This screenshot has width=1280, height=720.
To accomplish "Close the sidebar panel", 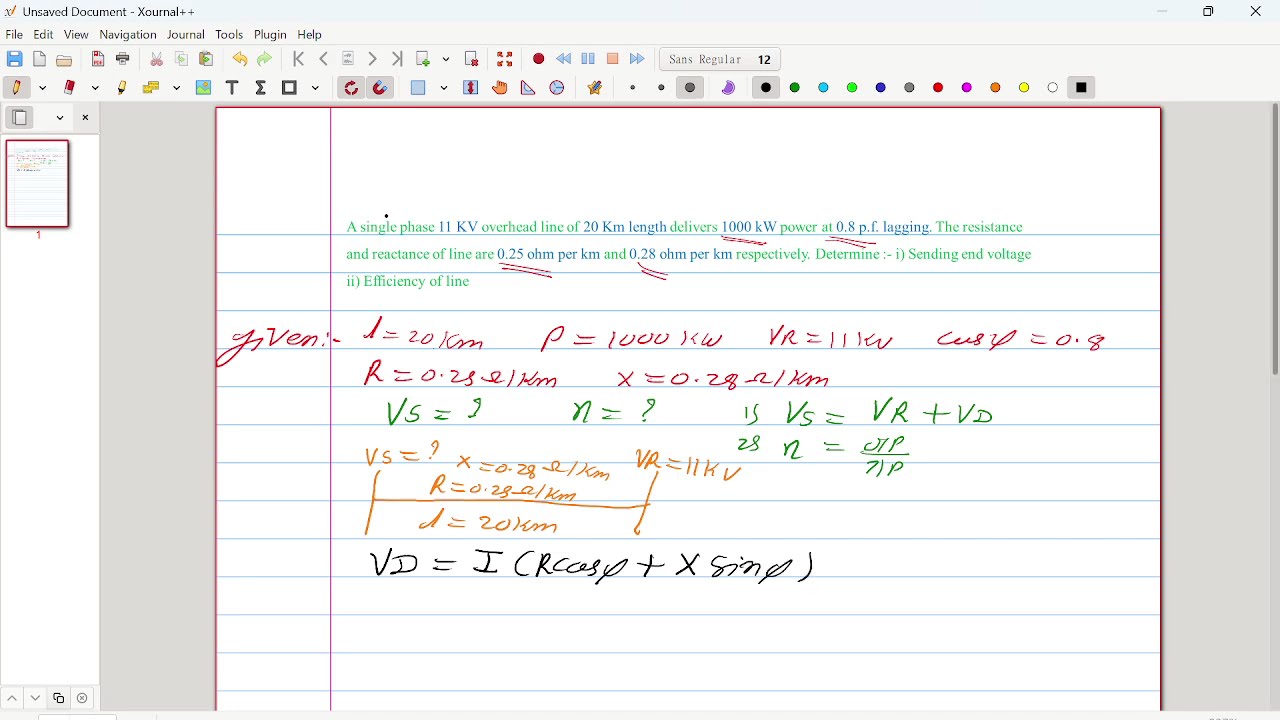I will click(86, 118).
